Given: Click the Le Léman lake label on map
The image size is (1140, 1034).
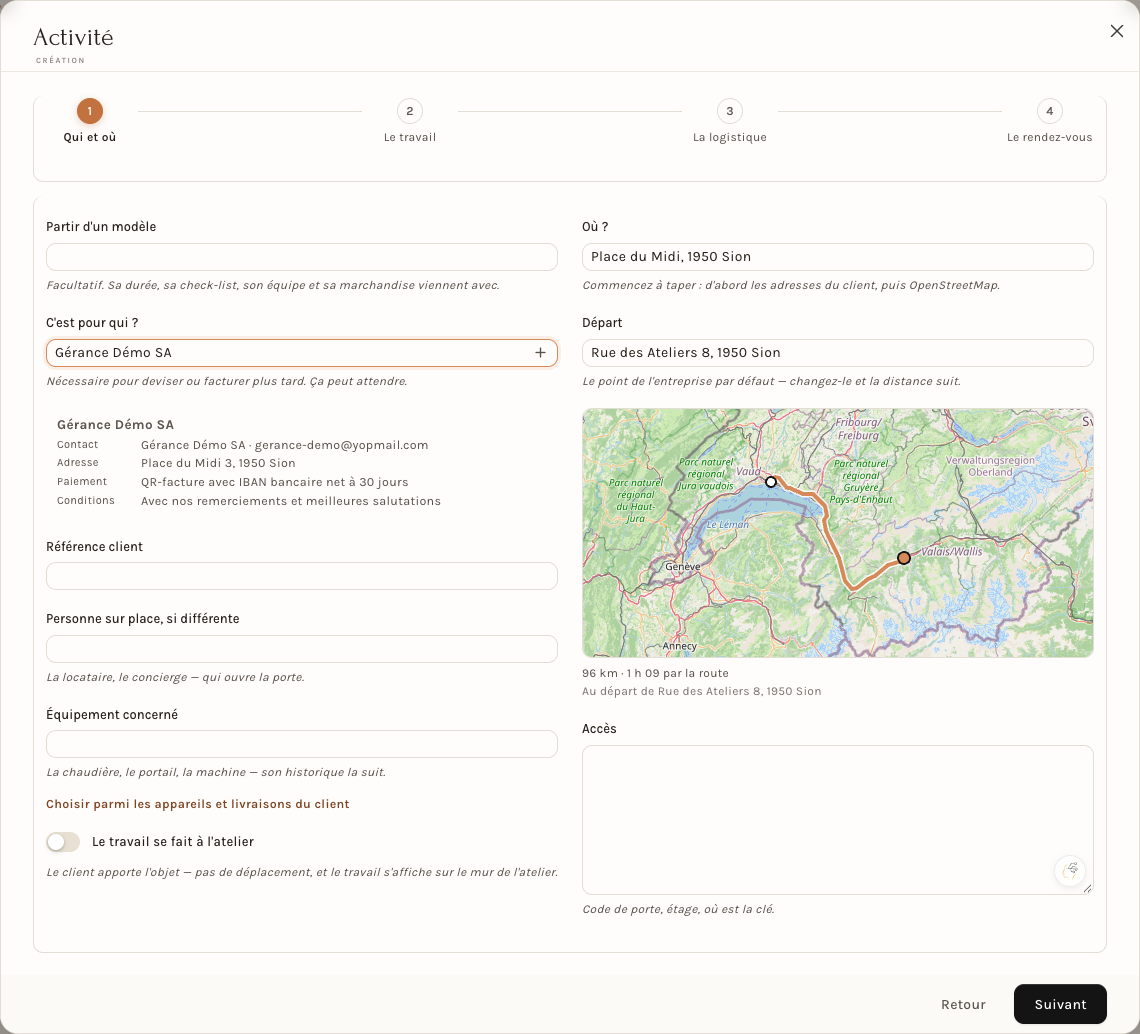Looking at the screenshot, I should [728, 524].
